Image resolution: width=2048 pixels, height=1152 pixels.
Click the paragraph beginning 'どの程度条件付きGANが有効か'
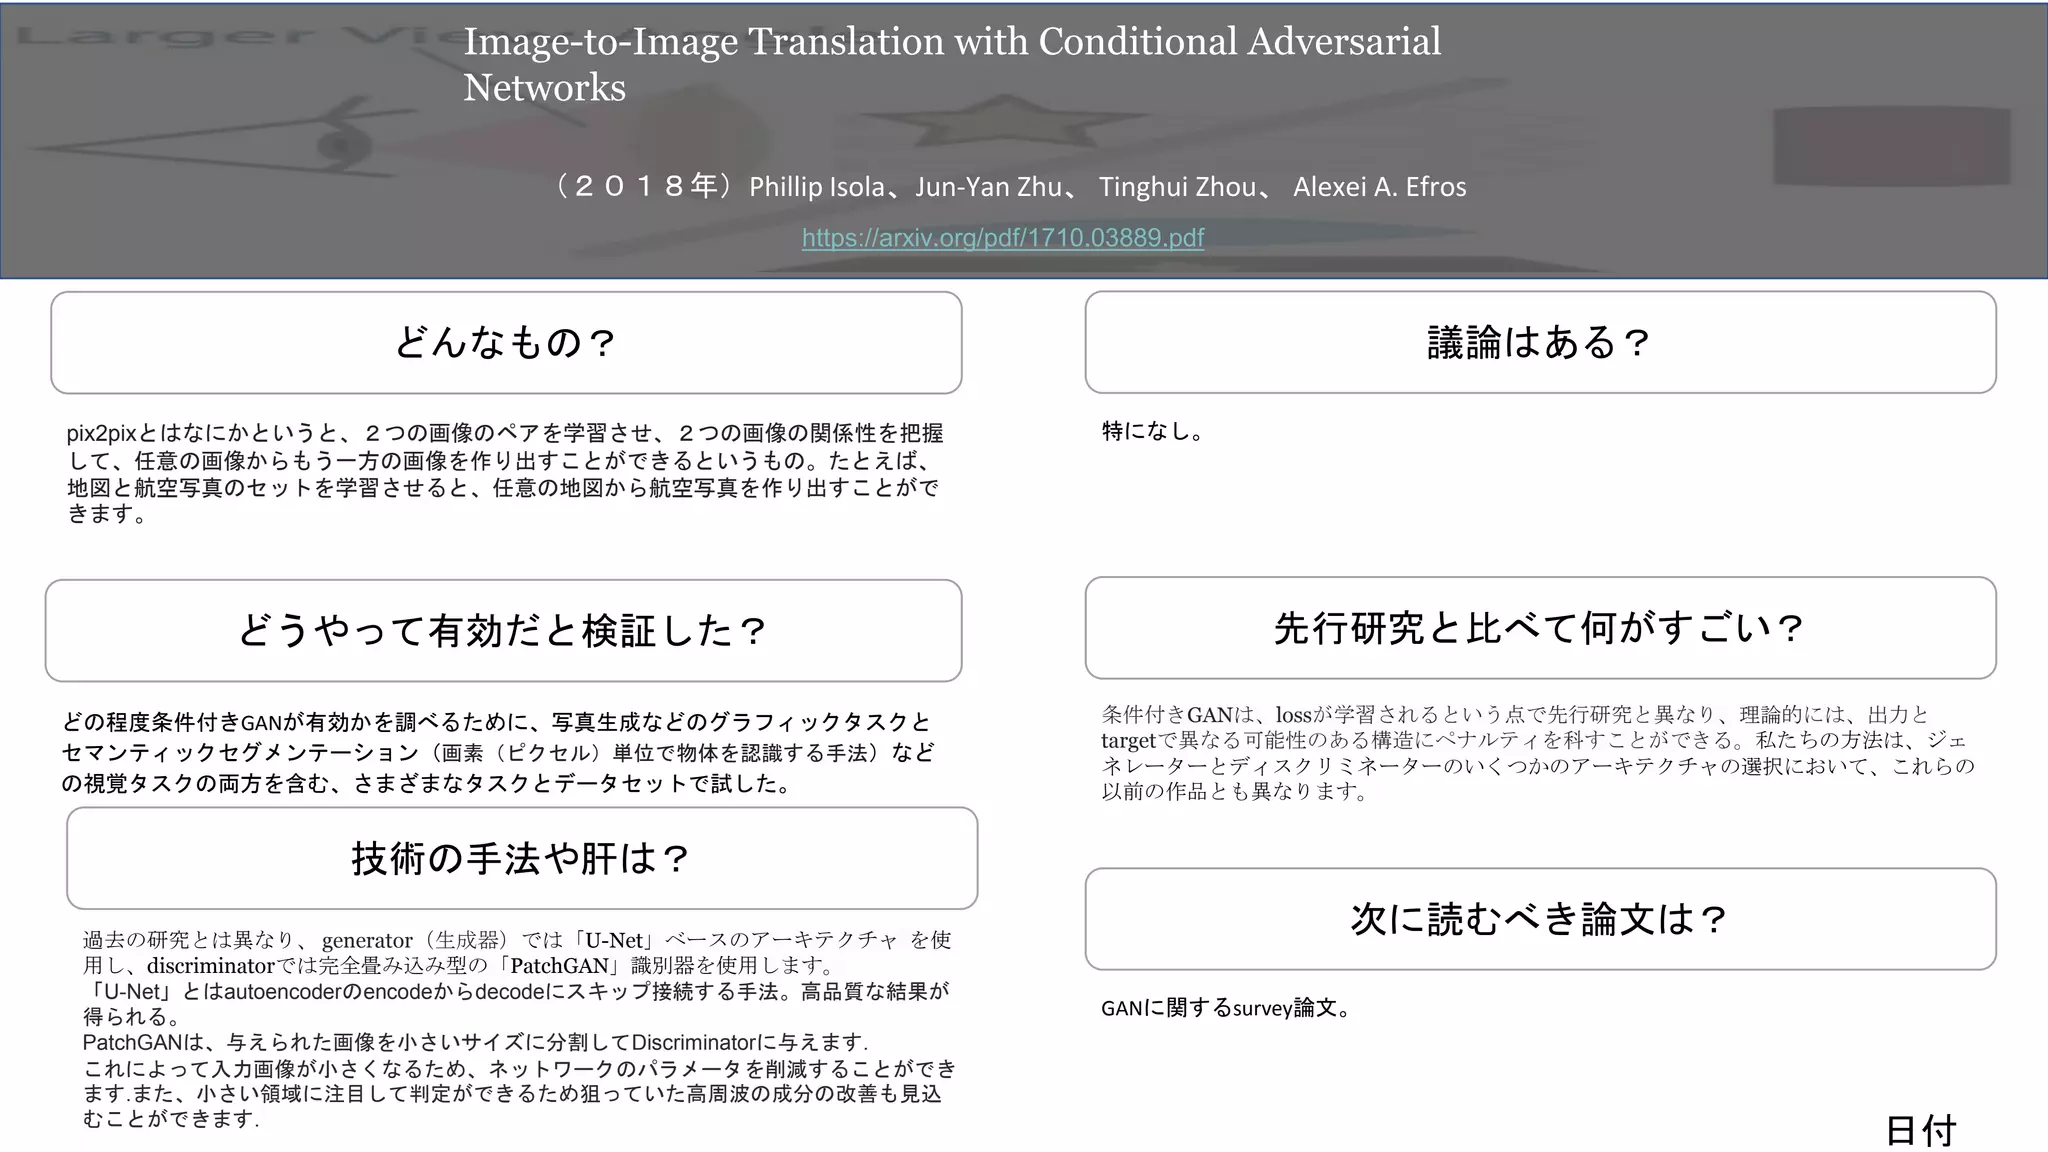pyautogui.click(x=498, y=752)
